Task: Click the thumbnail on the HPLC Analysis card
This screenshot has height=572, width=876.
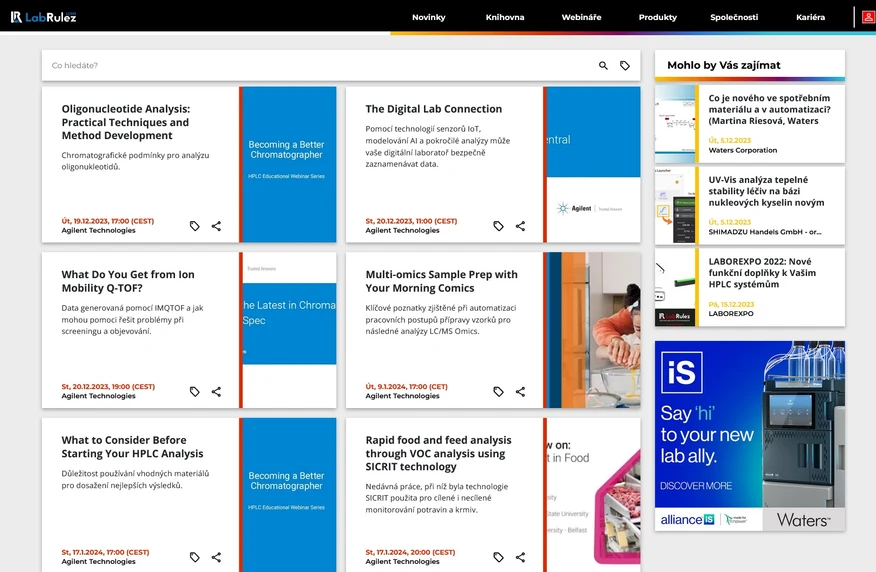Action: [288, 495]
